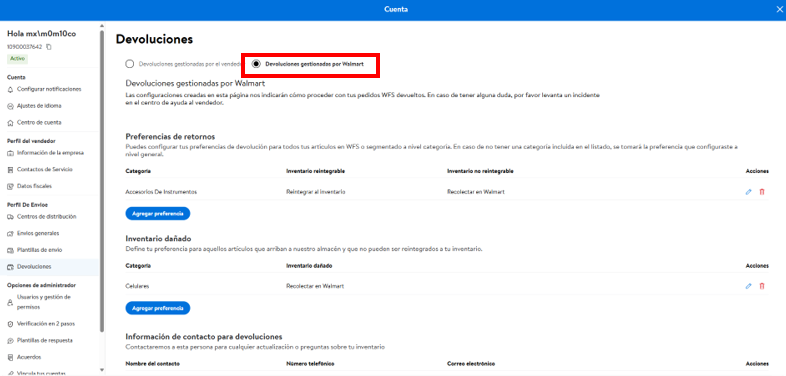
Task: Click Recolectar en Walmart in Celulares row
Action: click(315, 286)
